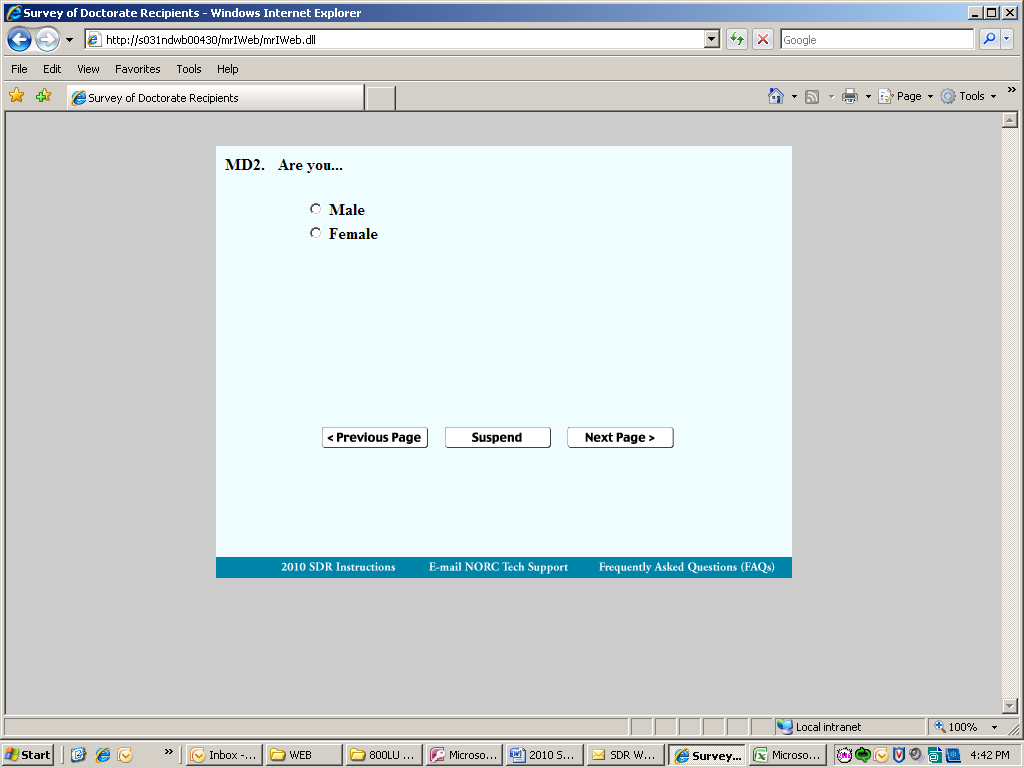Select the Female radio button

(315, 233)
